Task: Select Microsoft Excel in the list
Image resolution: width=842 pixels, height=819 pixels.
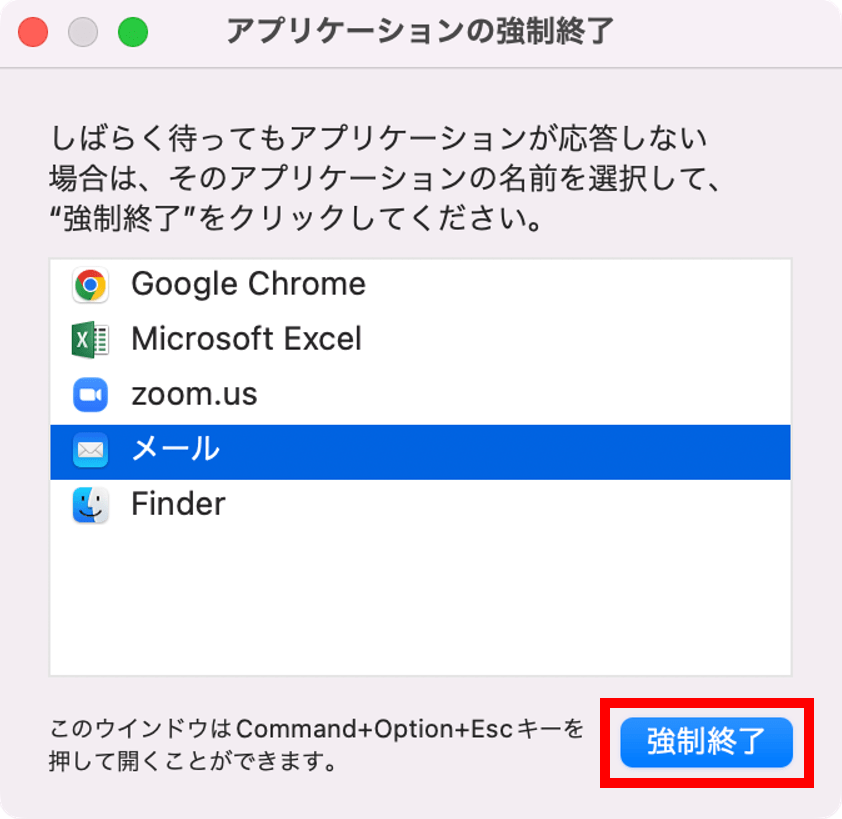Action: pyautogui.click(x=420, y=340)
